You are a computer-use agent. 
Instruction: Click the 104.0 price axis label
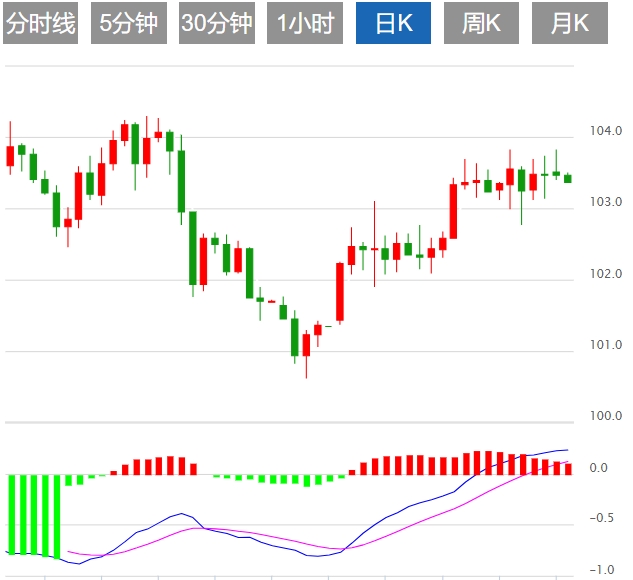(x=606, y=131)
